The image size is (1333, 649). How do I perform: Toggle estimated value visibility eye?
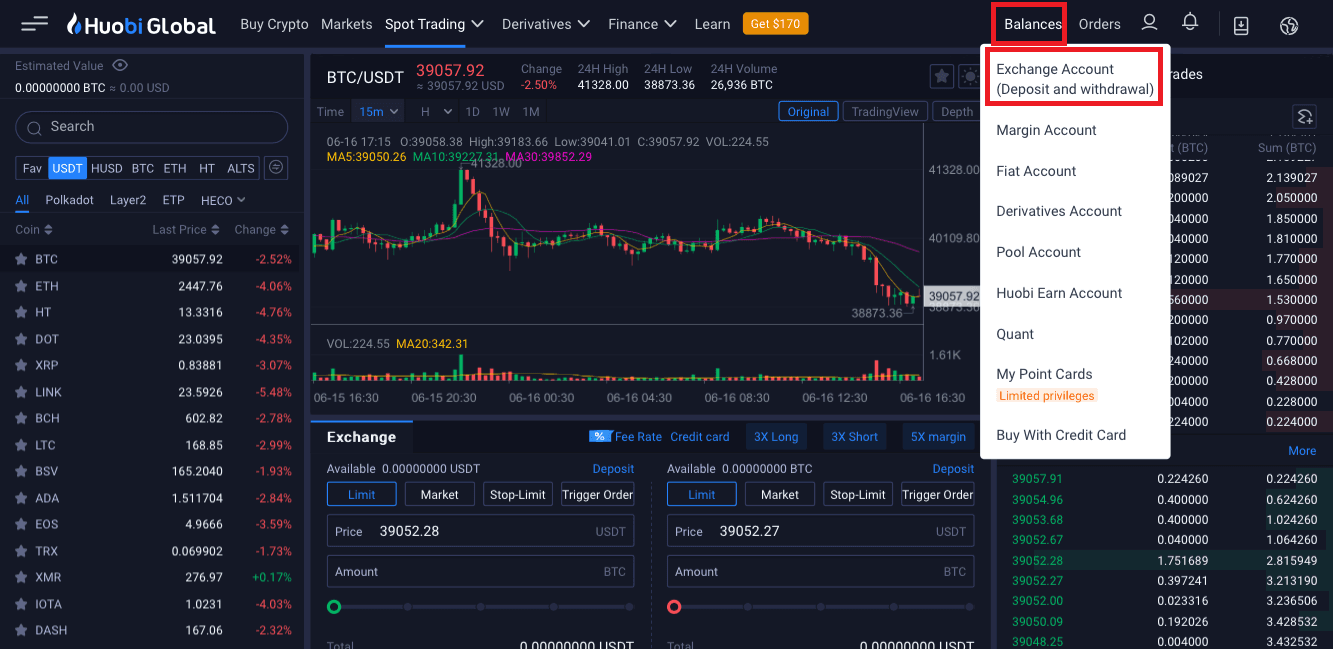(120, 66)
